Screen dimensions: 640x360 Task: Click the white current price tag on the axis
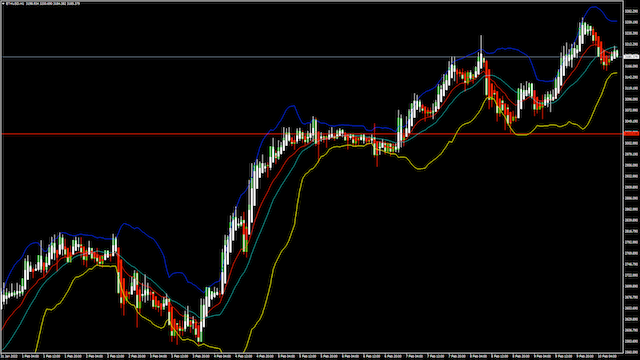coord(631,57)
